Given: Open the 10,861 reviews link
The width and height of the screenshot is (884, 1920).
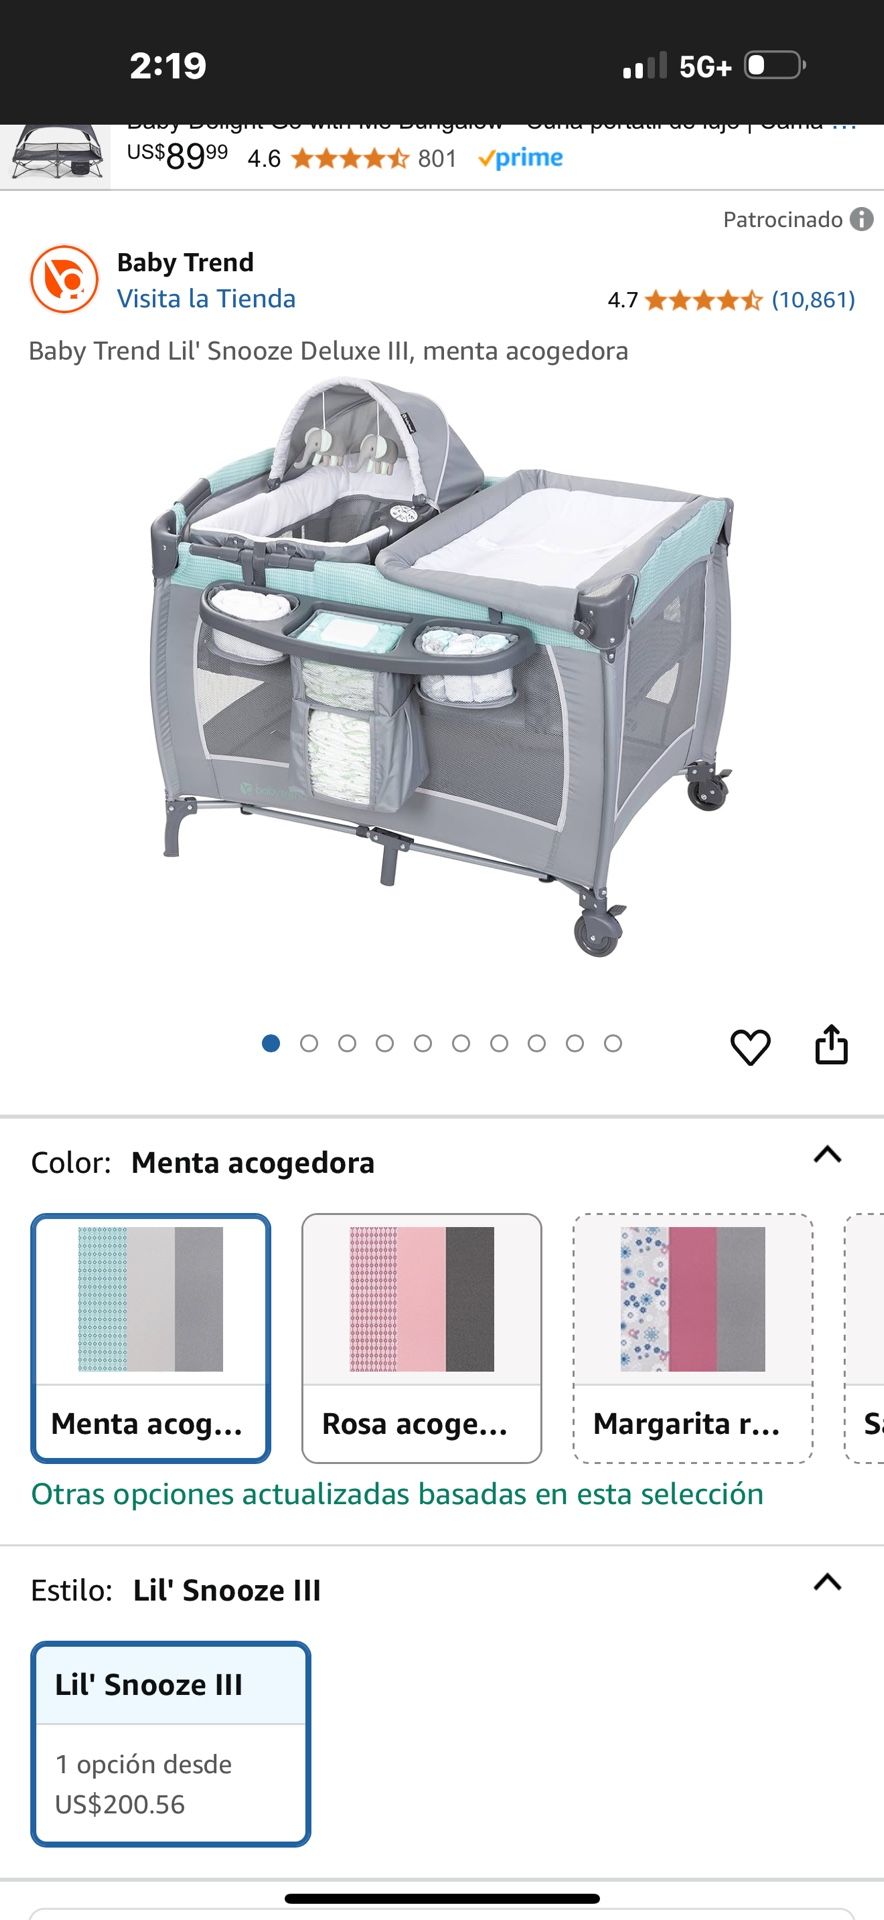Looking at the screenshot, I should (813, 300).
